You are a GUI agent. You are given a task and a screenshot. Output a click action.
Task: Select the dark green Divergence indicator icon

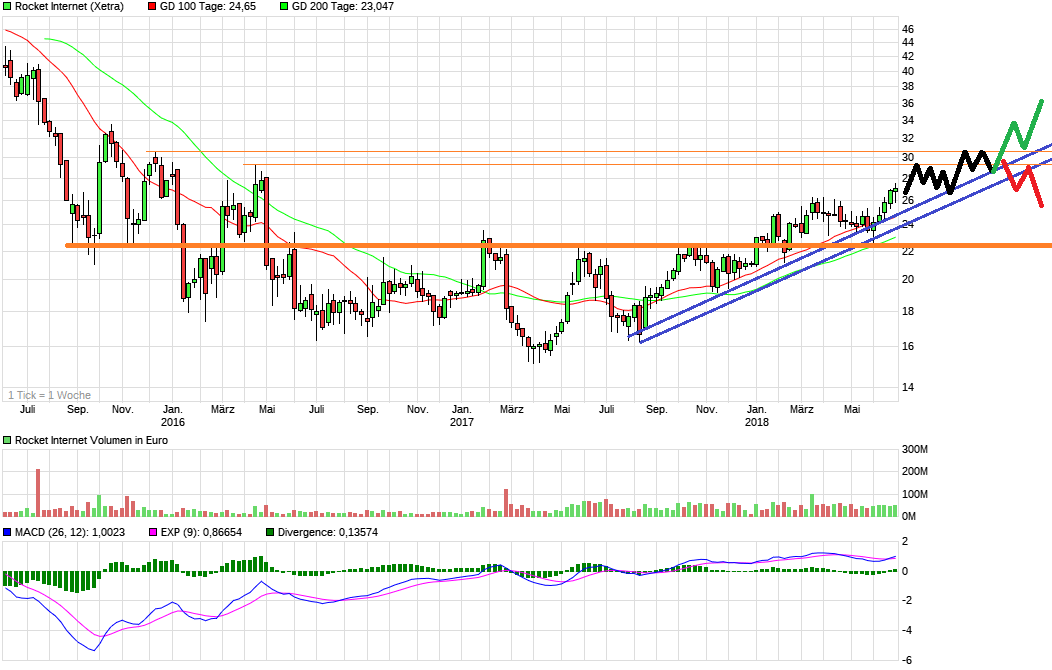[268, 533]
